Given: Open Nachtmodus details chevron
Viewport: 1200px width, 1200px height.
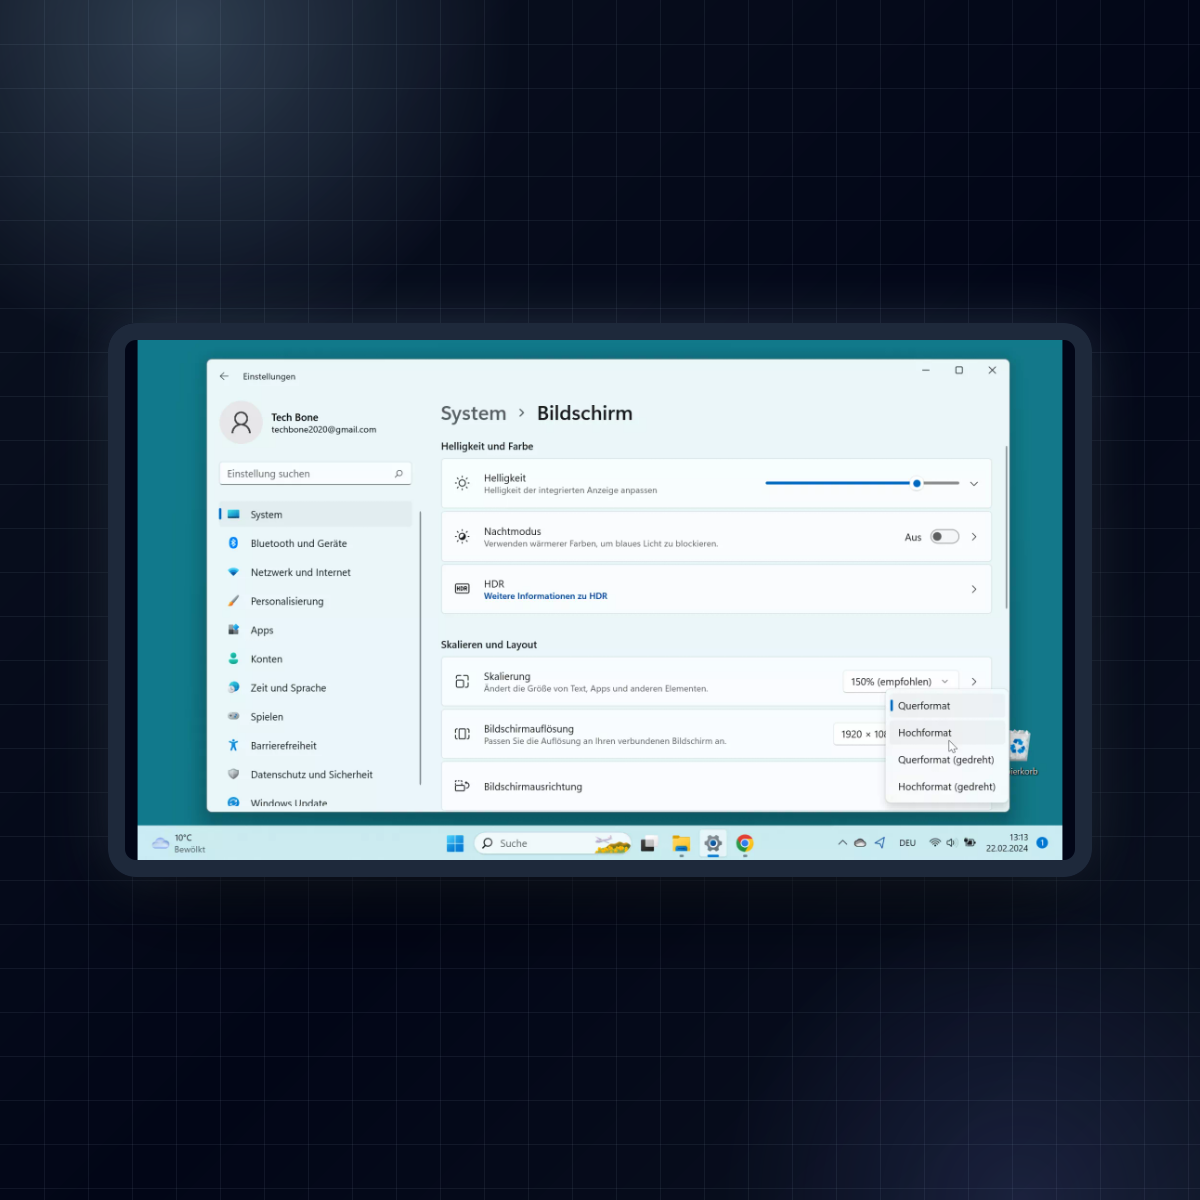Looking at the screenshot, I should click(x=974, y=537).
